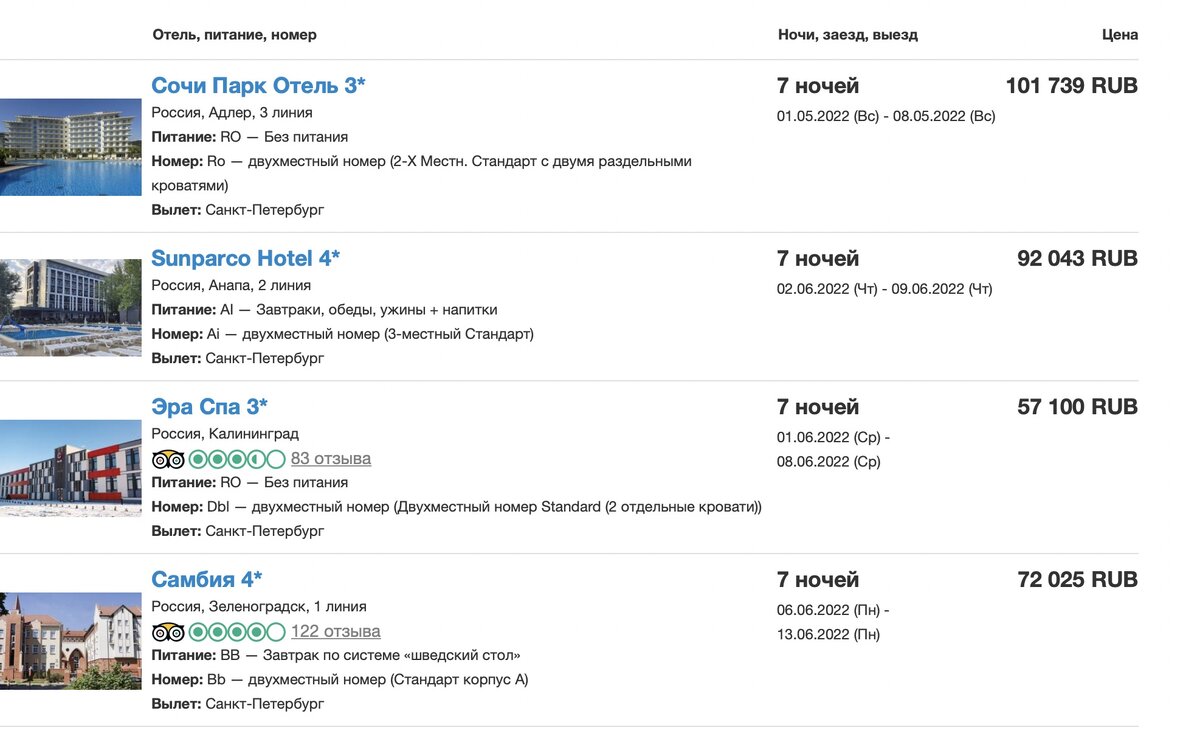
Task: Open the Sunparco Hotel photo thumbnail
Action: click(x=70, y=307)
